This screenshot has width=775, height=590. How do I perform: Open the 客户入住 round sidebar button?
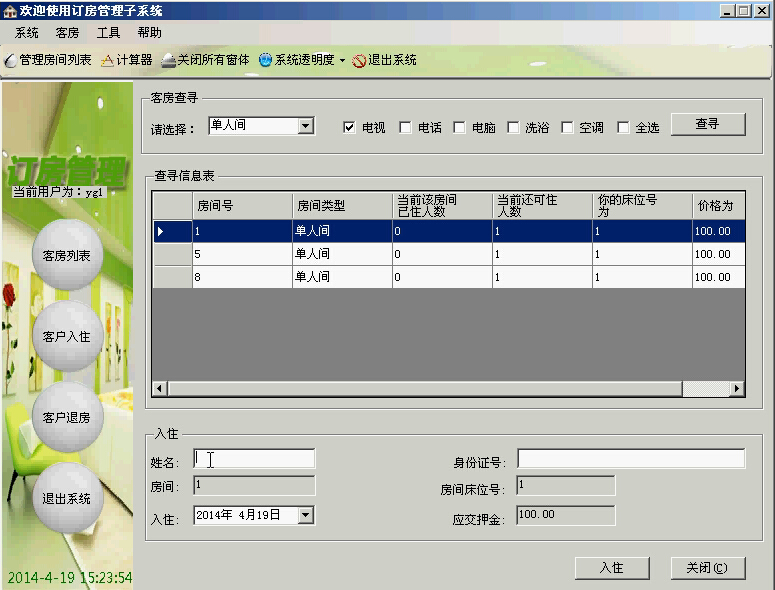tap(67, 336)
